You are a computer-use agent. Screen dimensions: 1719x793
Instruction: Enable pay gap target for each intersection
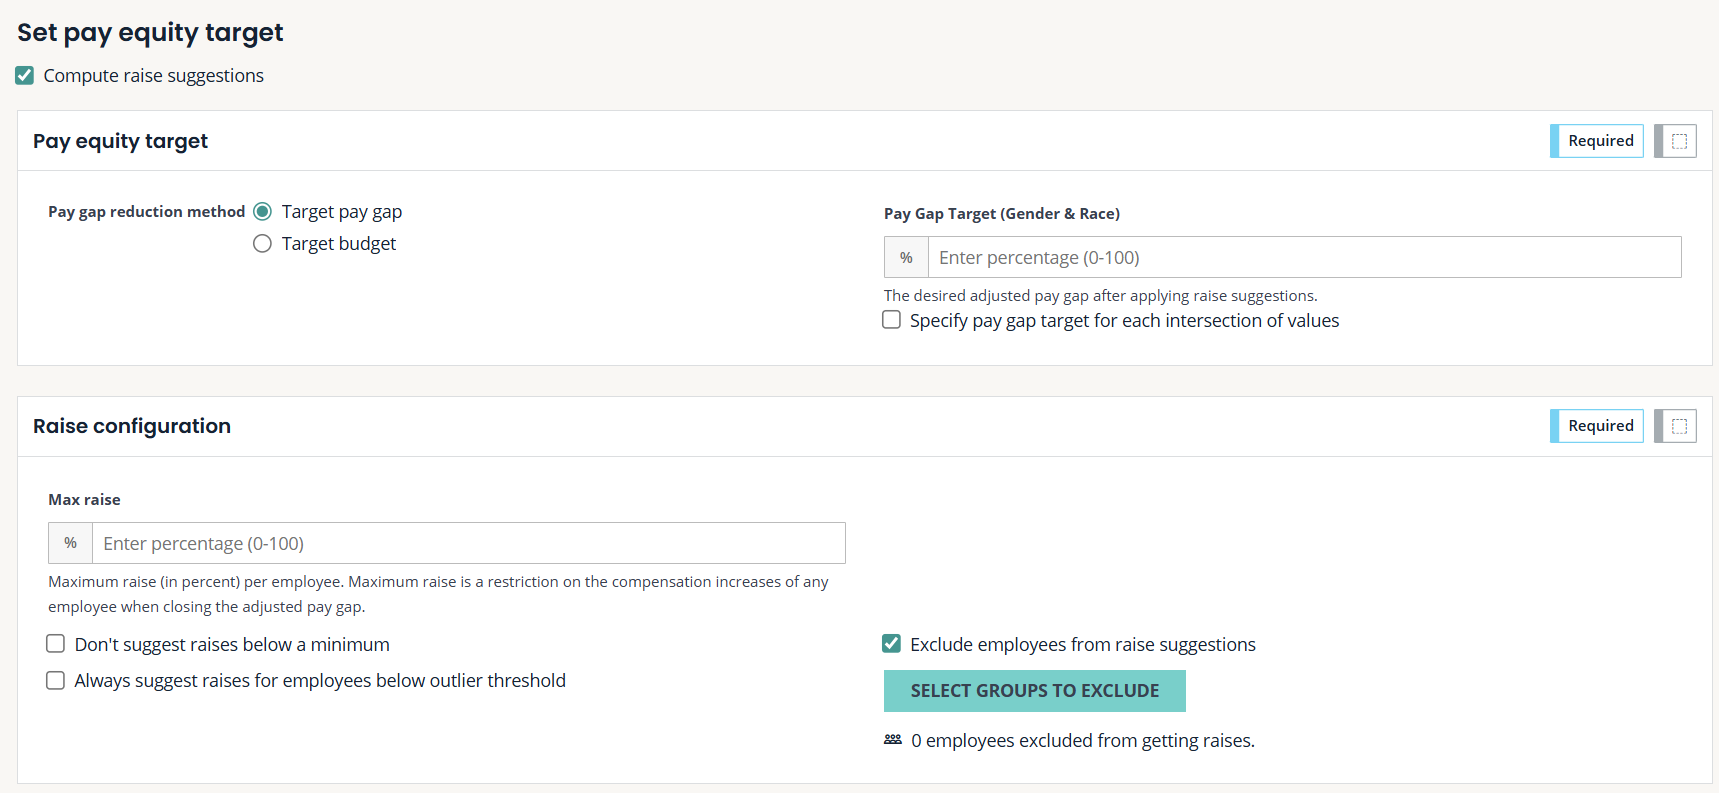(x=892, y=320)
